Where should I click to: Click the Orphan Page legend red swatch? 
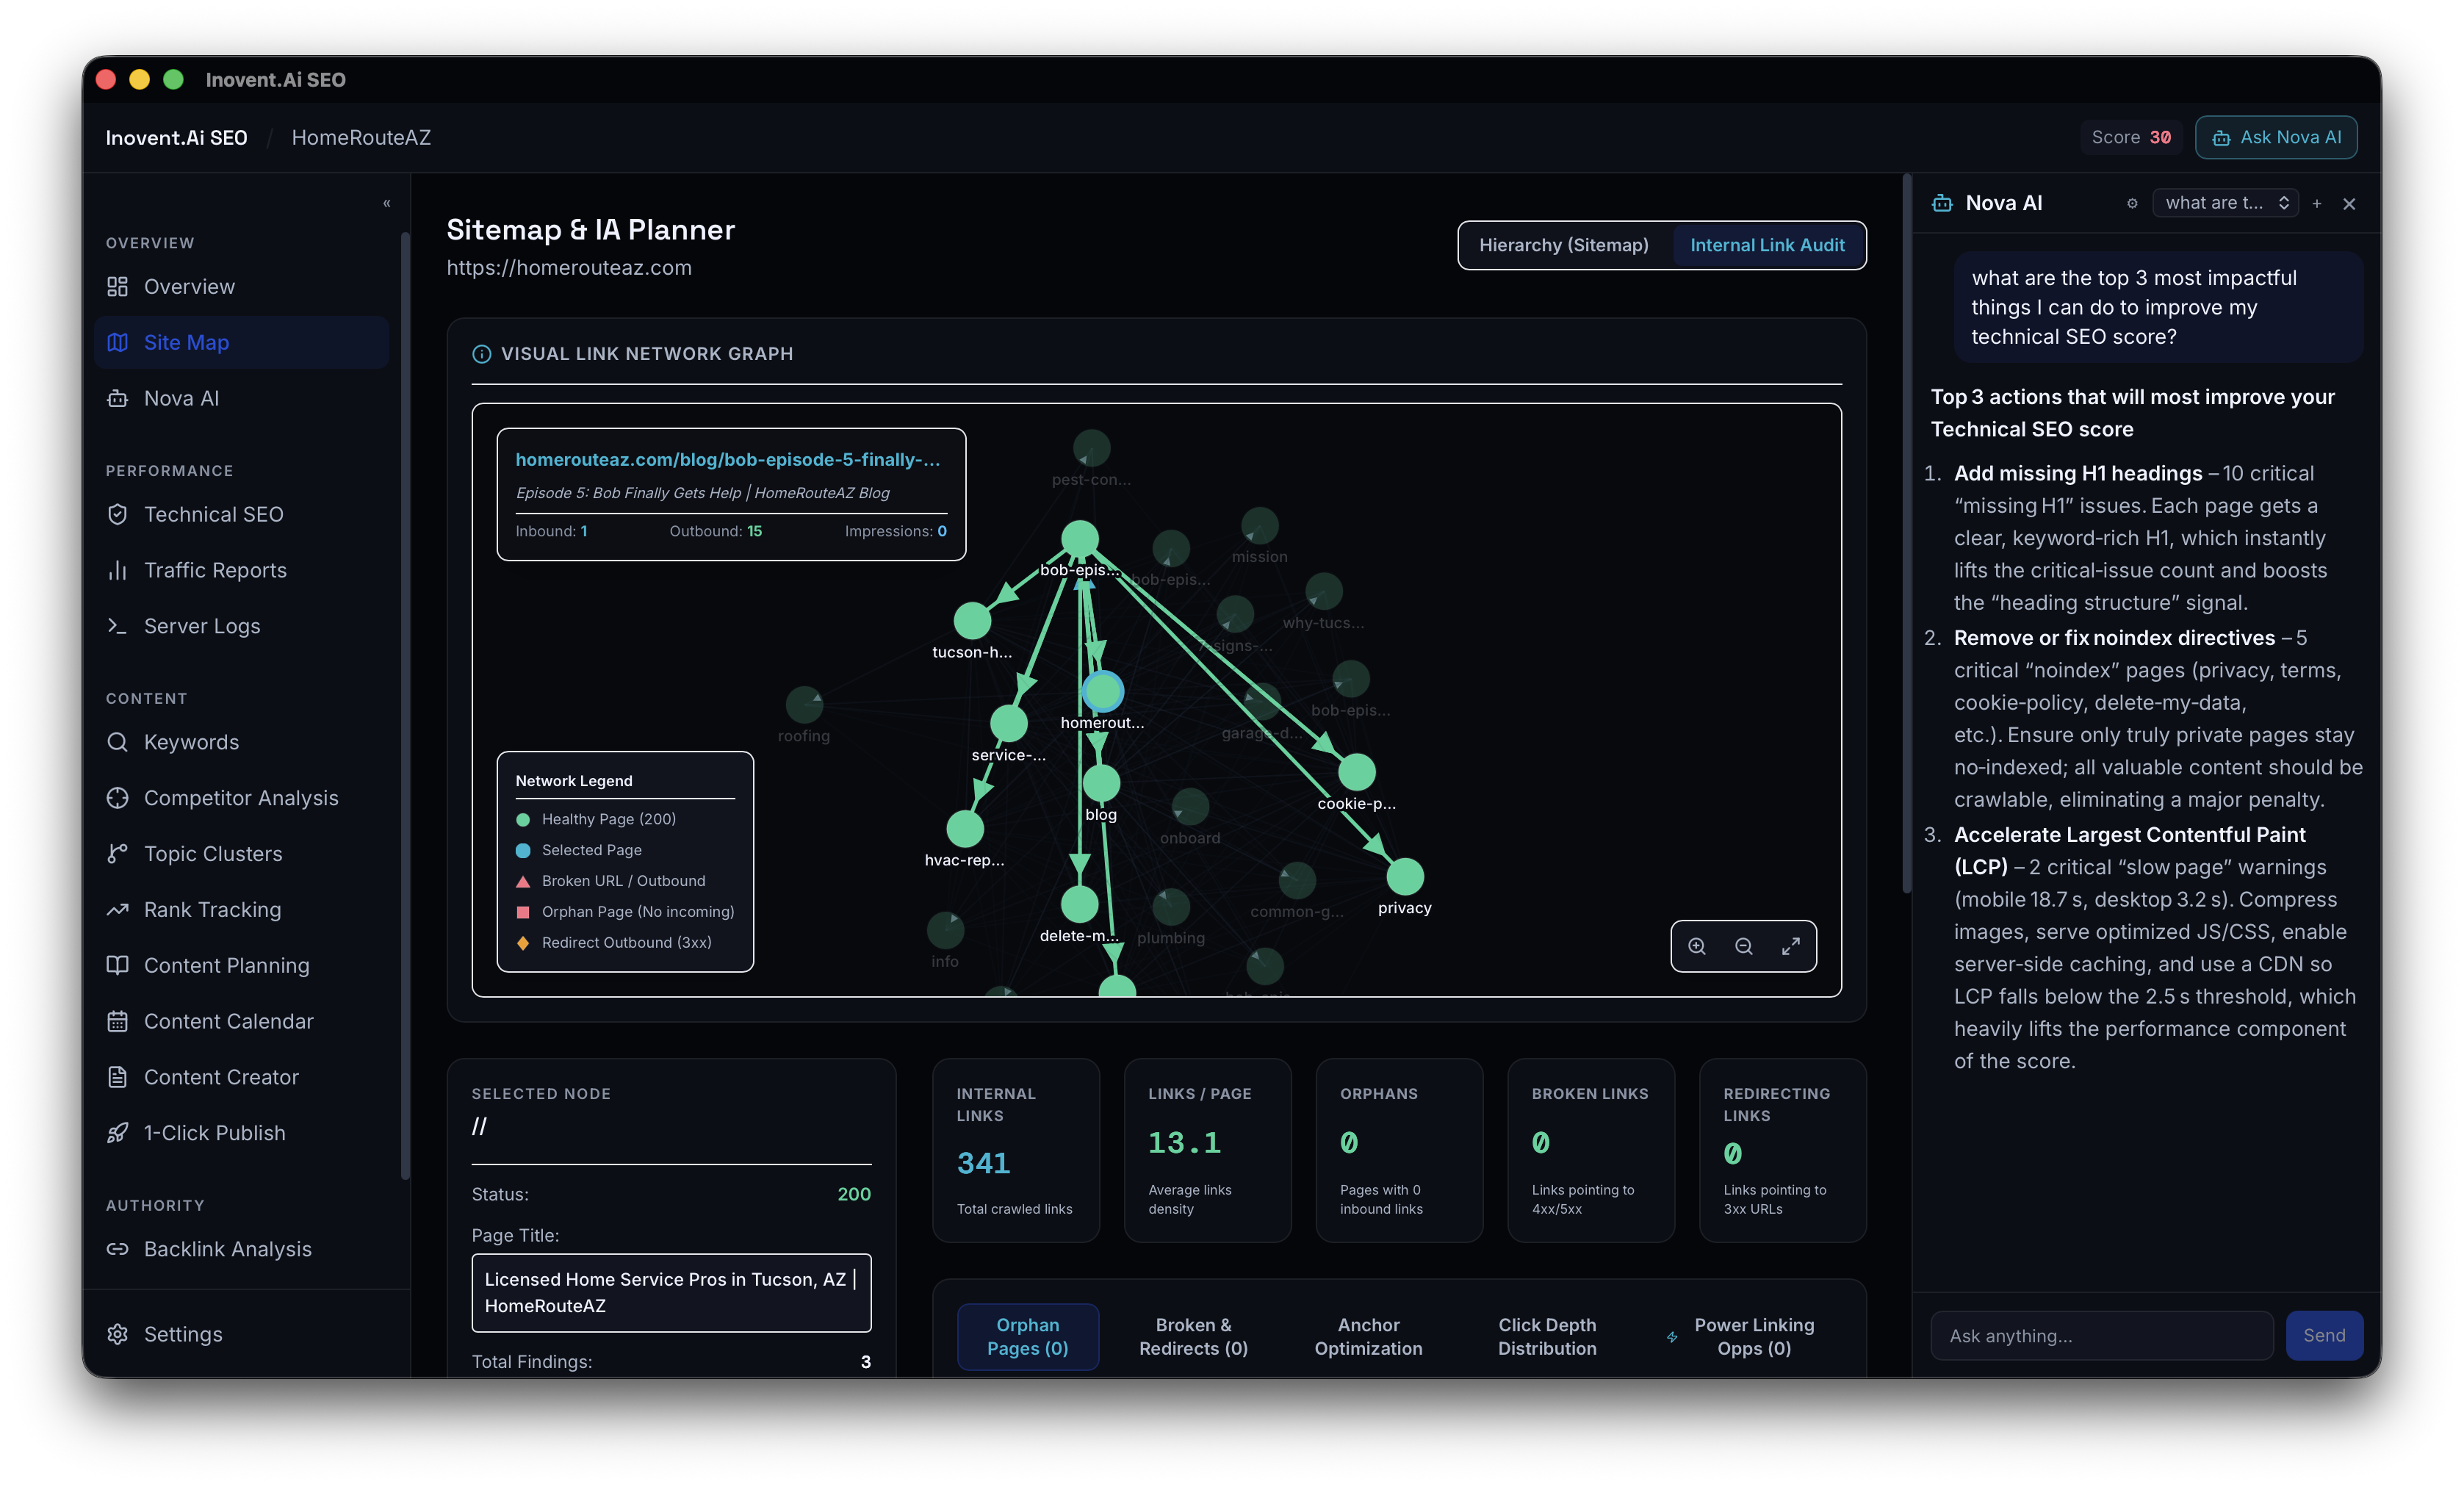tap(522, 912)
